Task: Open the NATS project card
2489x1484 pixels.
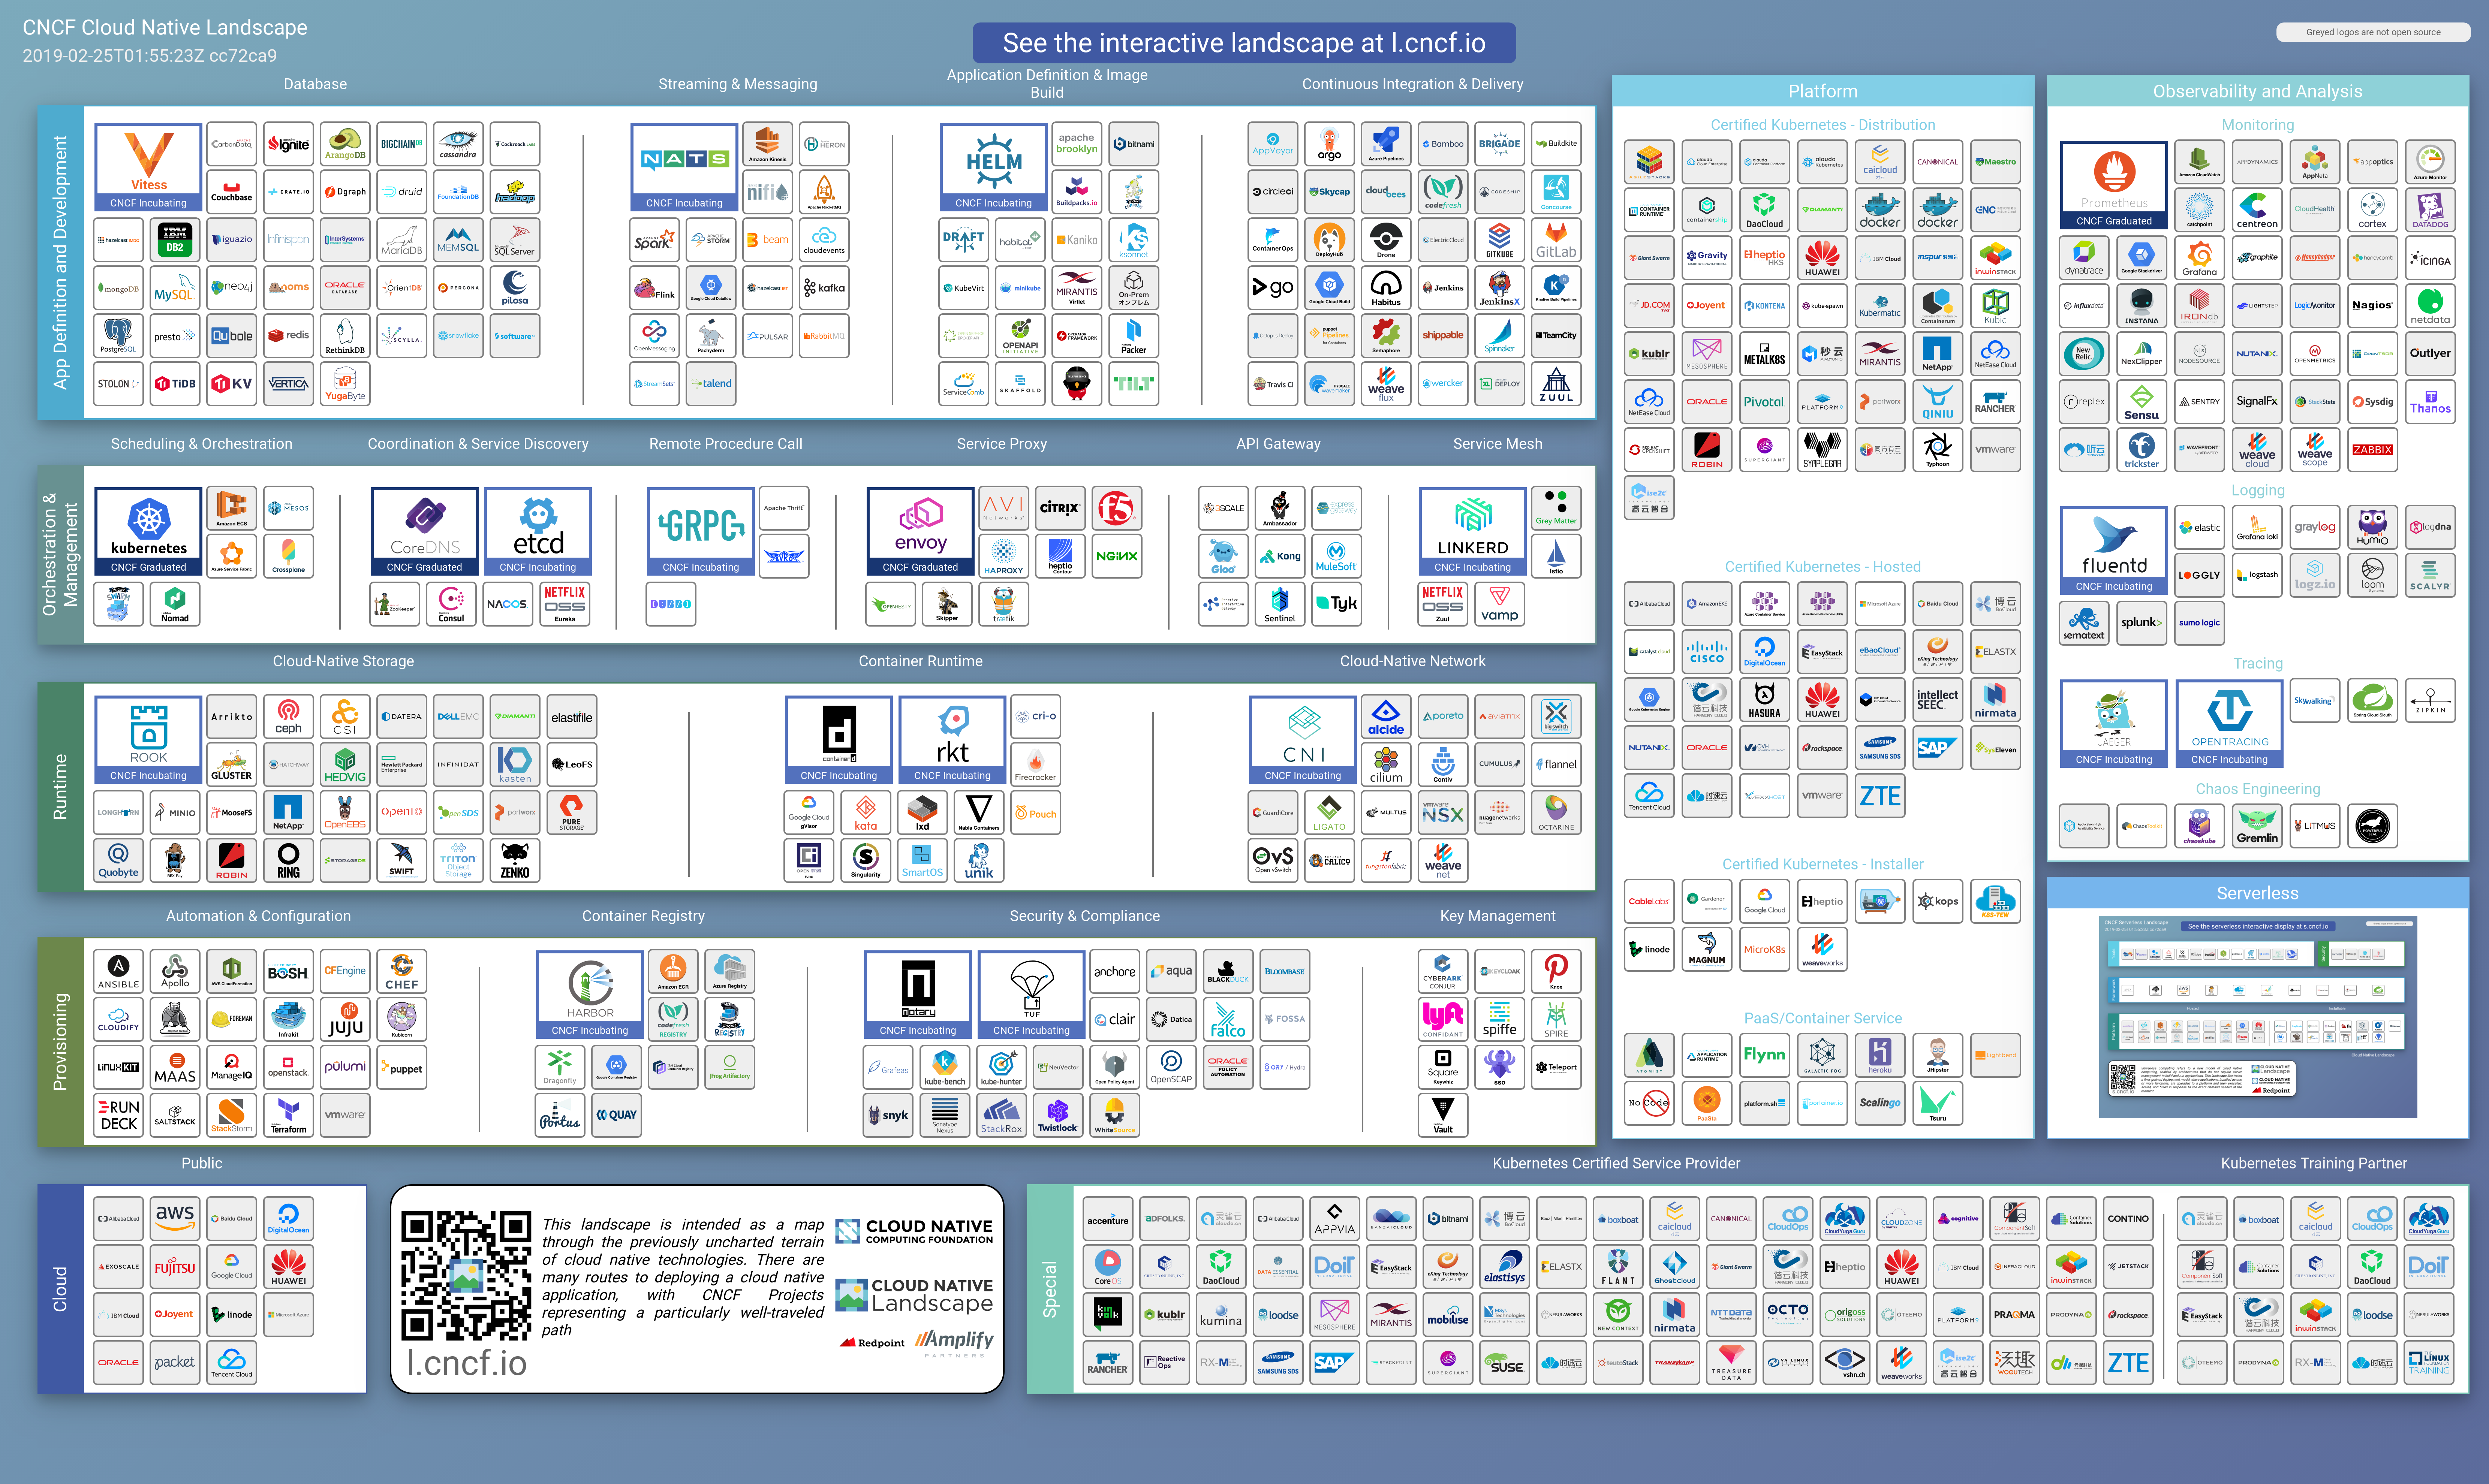Action: pos(684,167)
